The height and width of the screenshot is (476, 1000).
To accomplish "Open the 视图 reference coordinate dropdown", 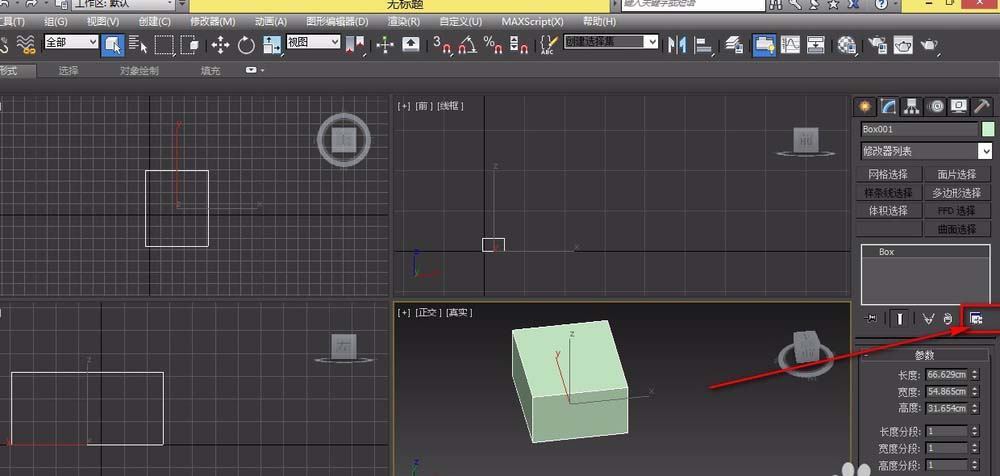I will (313, 43).
